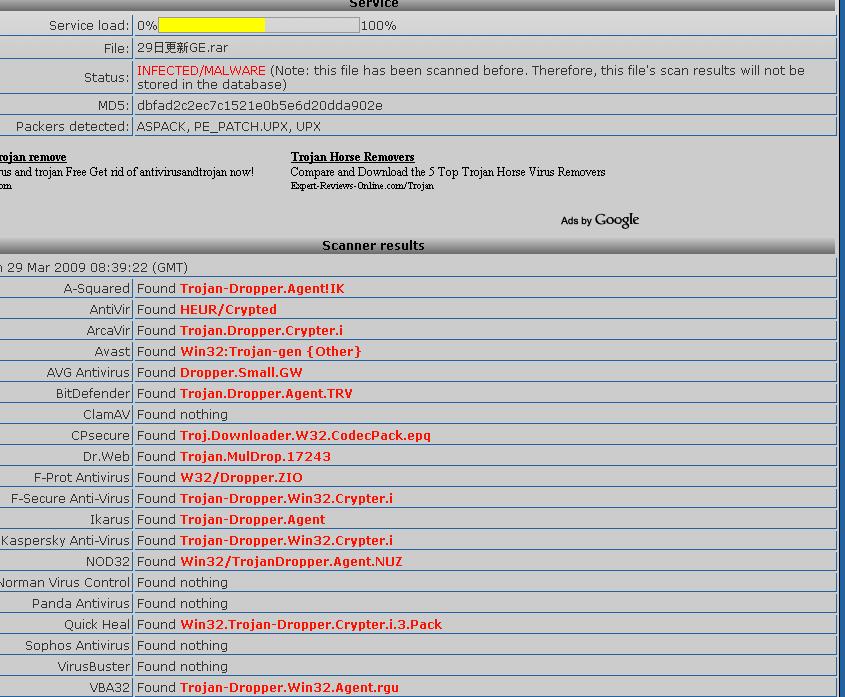Click ClamAV 'Found nothing' result
The width and height of the screenshot is (845, 697).
[182, 415]
